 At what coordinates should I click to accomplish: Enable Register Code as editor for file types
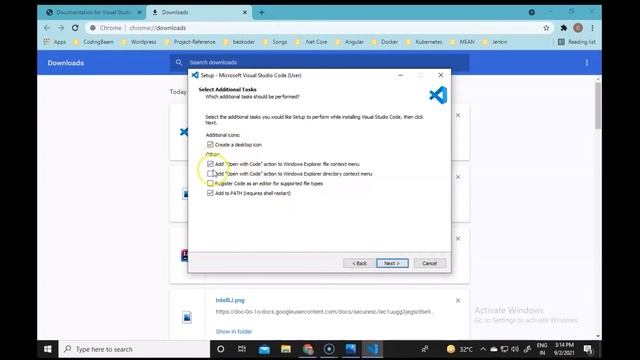coord(210,183)
